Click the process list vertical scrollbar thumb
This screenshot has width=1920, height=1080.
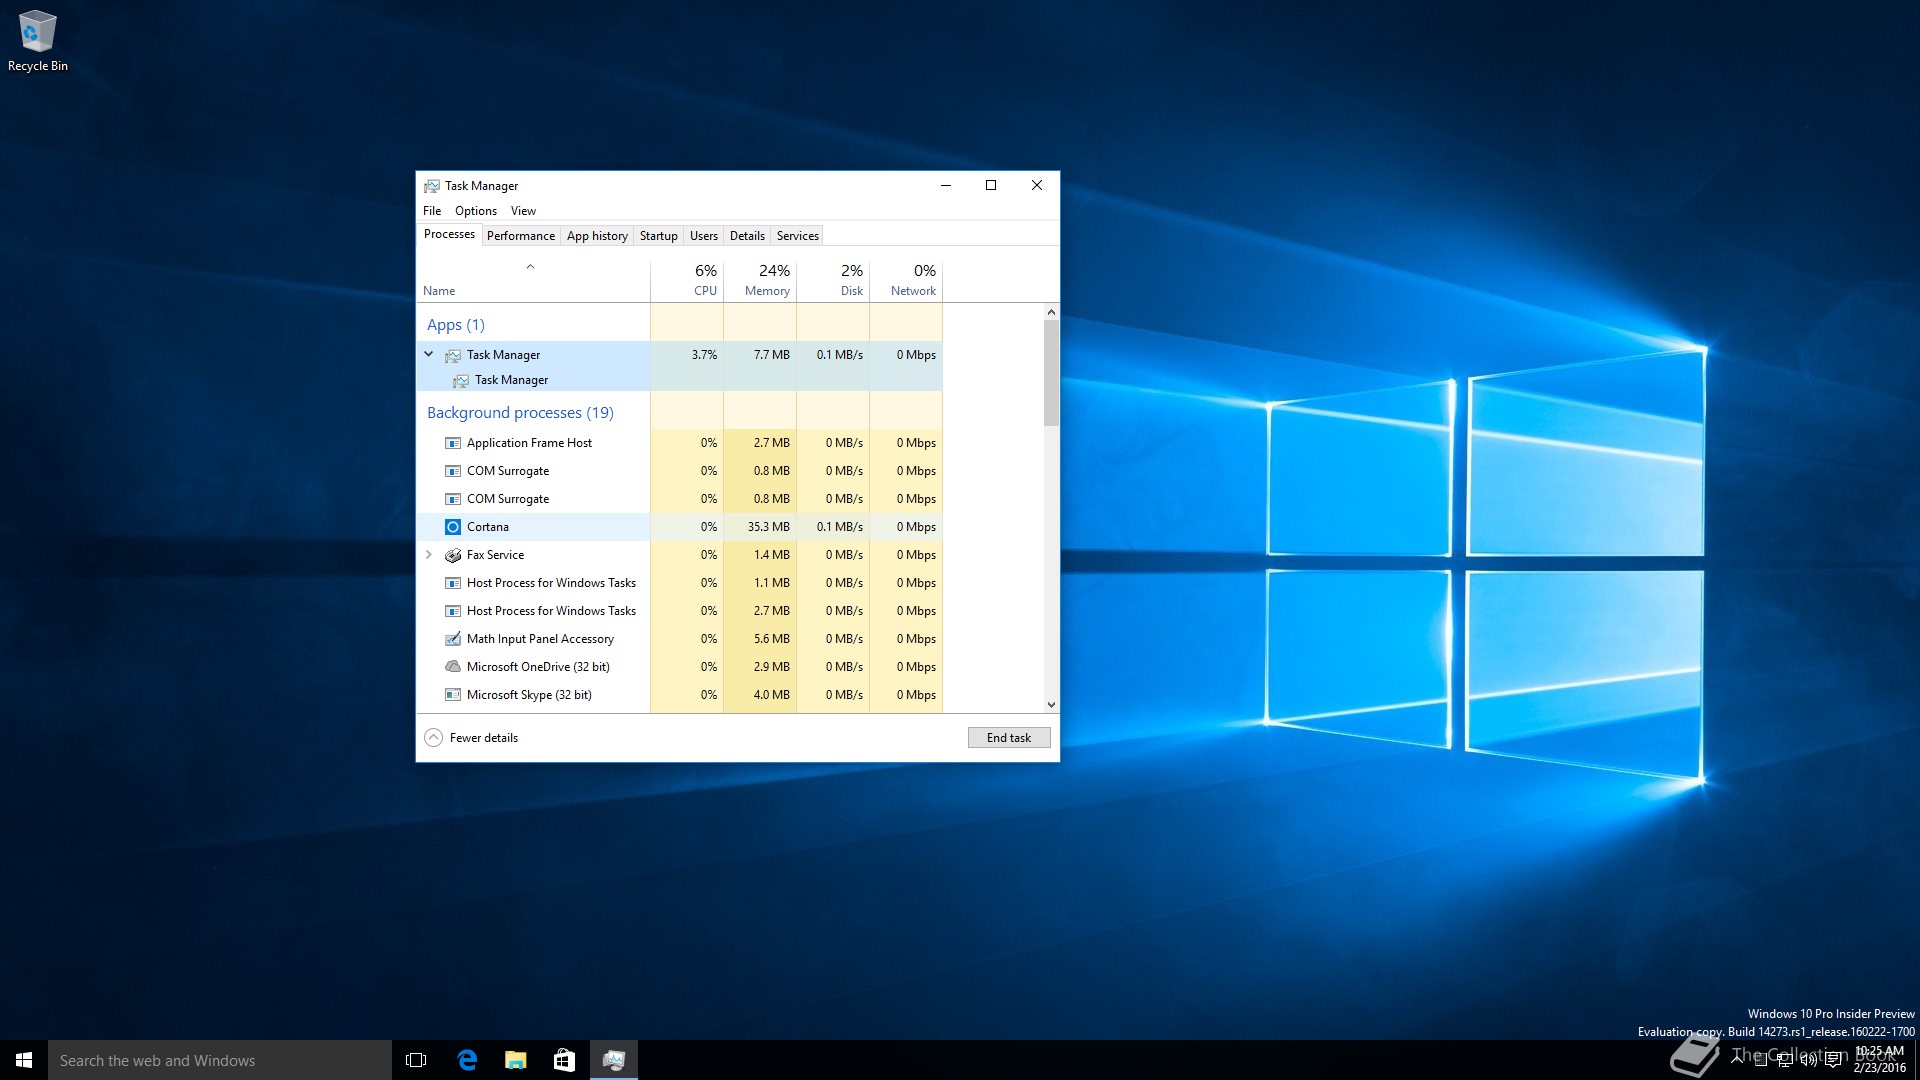1051,373
